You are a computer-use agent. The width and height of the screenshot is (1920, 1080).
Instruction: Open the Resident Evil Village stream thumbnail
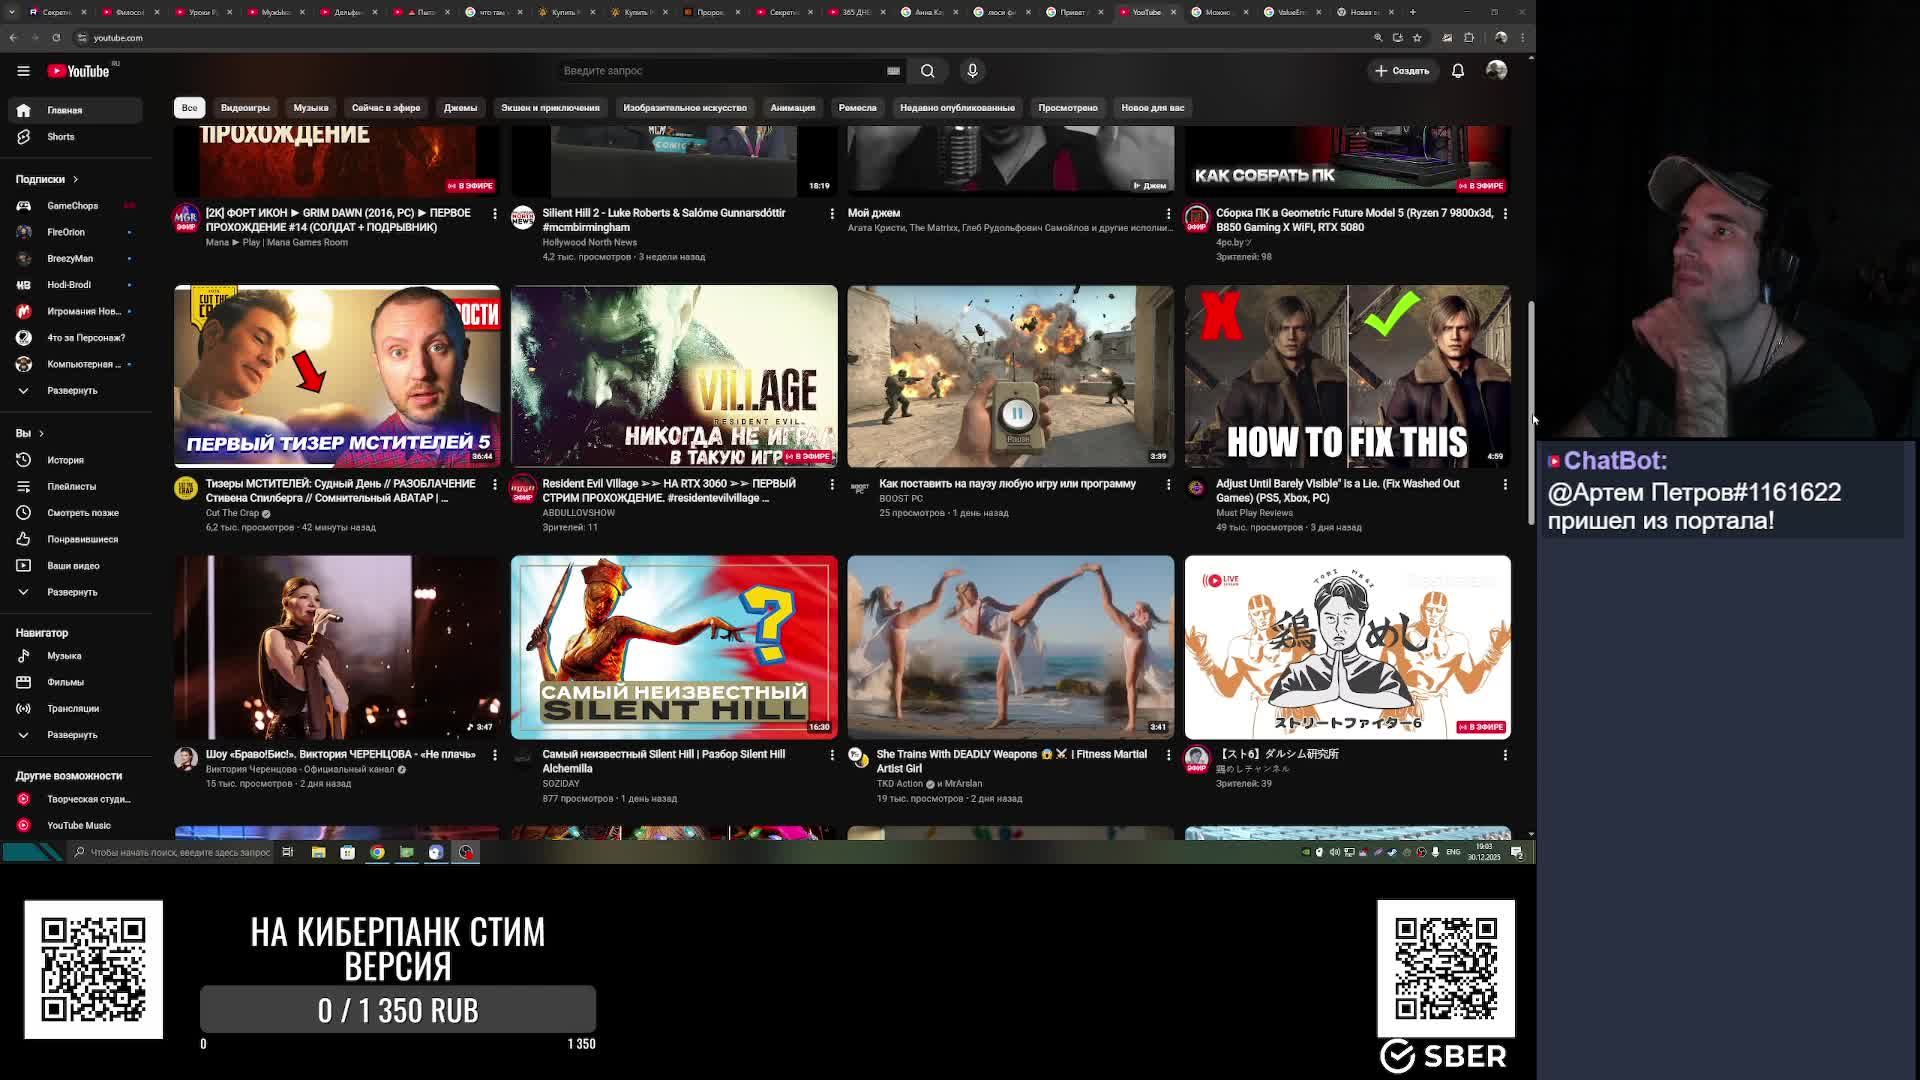click(674, 376)
